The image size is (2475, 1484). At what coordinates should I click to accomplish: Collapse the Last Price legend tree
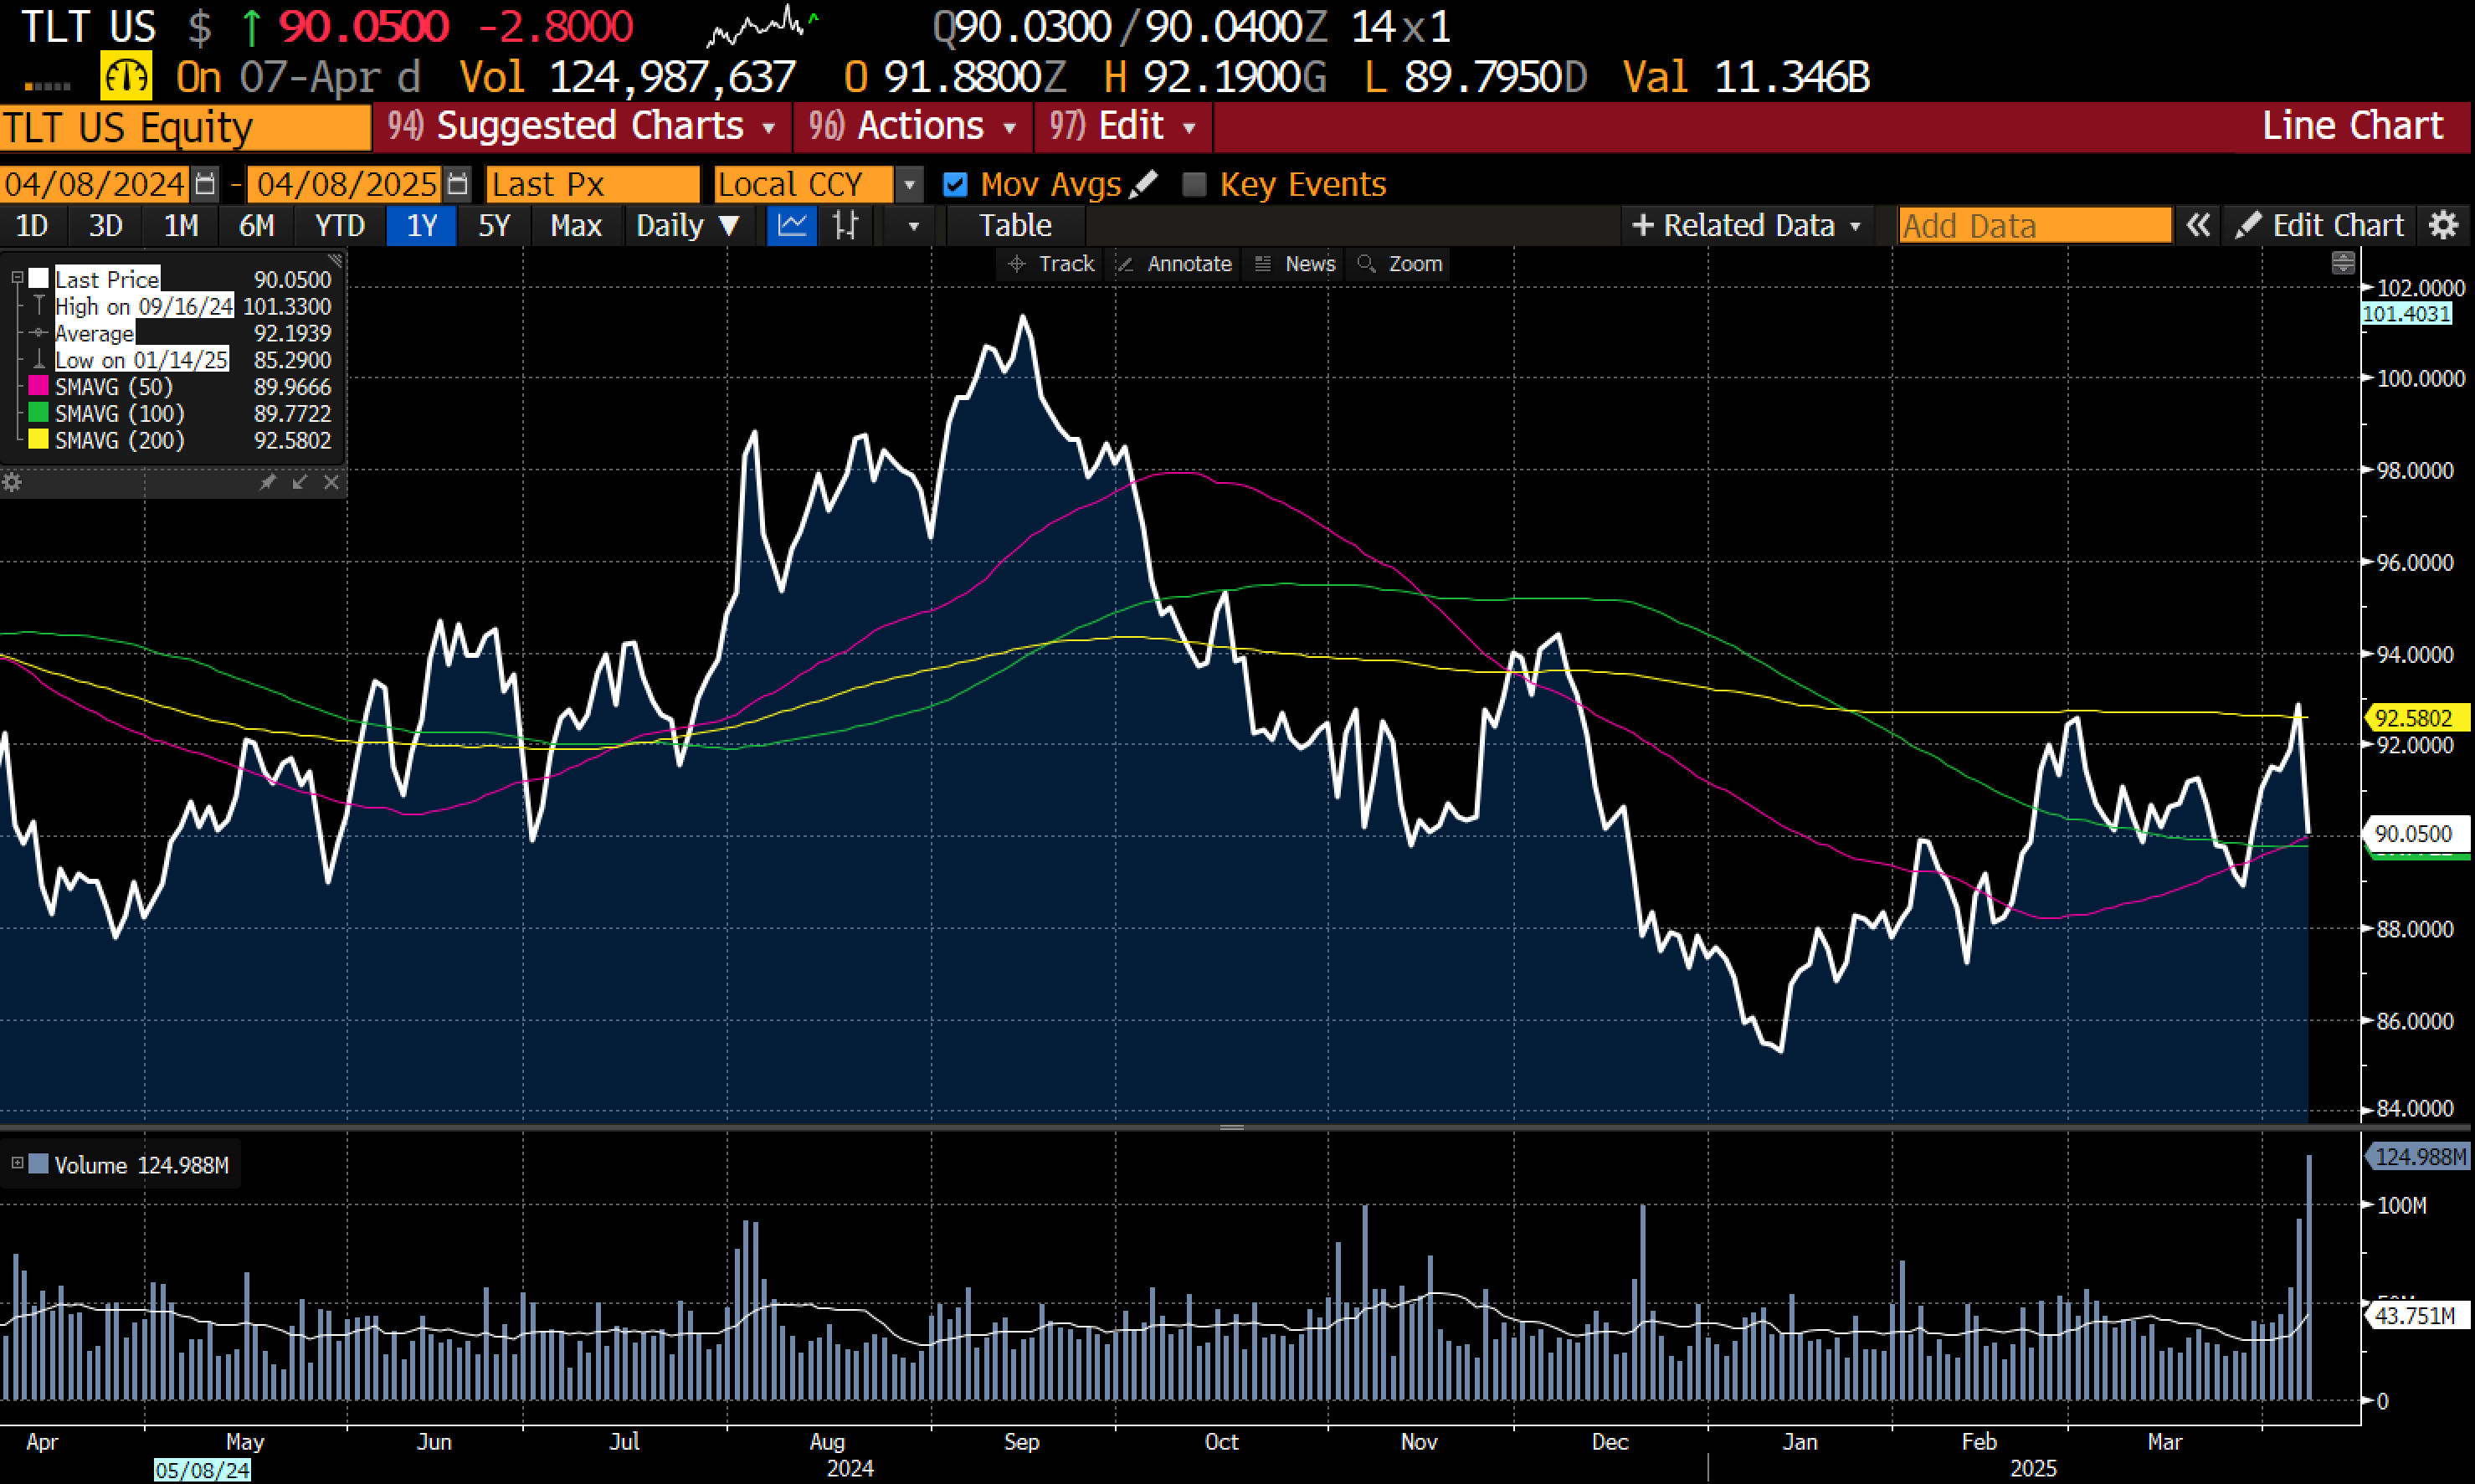[x=17, y=278]
